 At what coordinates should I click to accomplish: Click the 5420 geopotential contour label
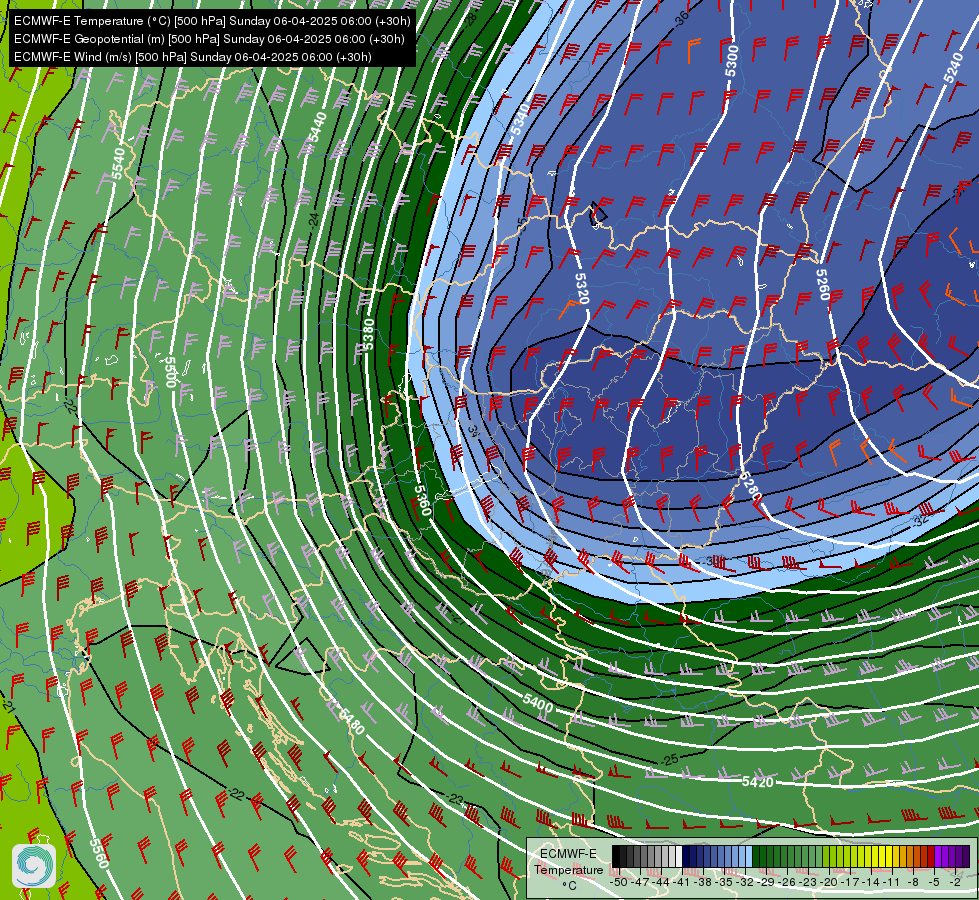pyautogui.click(x=758, y=781)
